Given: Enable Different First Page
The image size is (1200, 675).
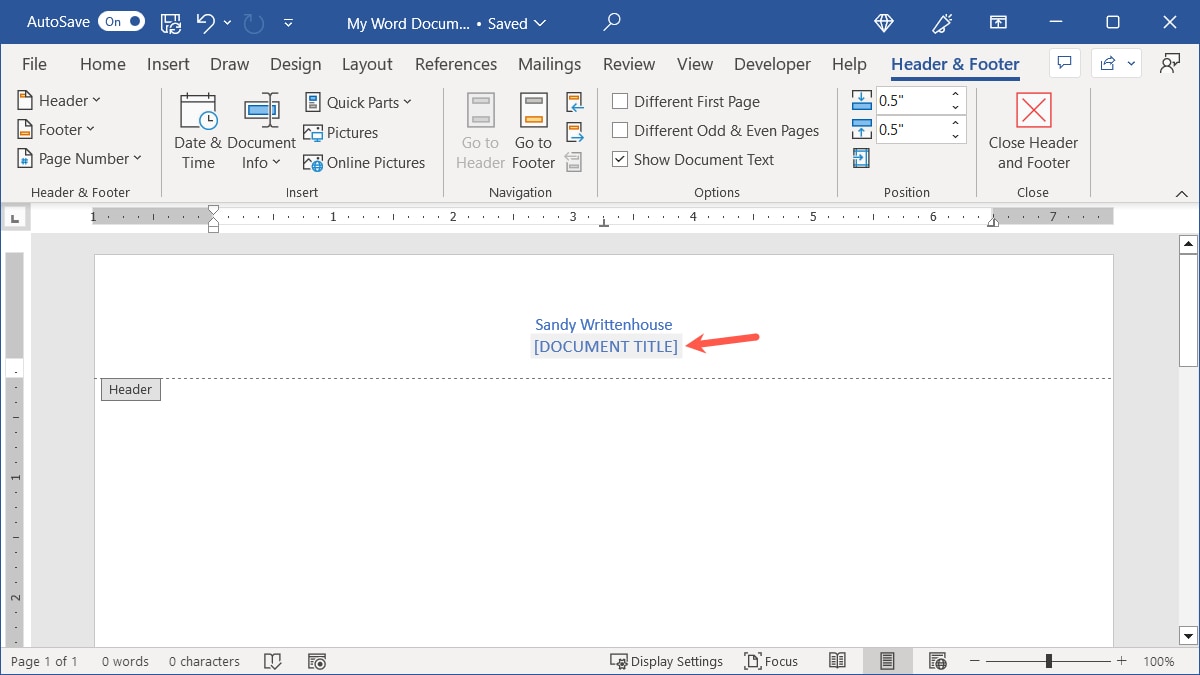Looking at the screenshot, I should 620,101.
